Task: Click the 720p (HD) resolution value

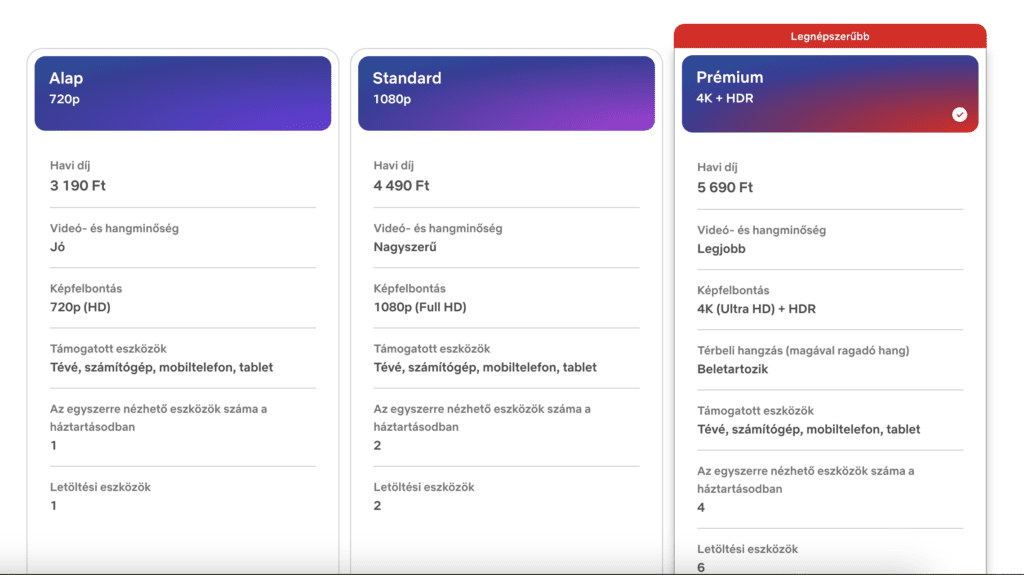Action: 80,307
